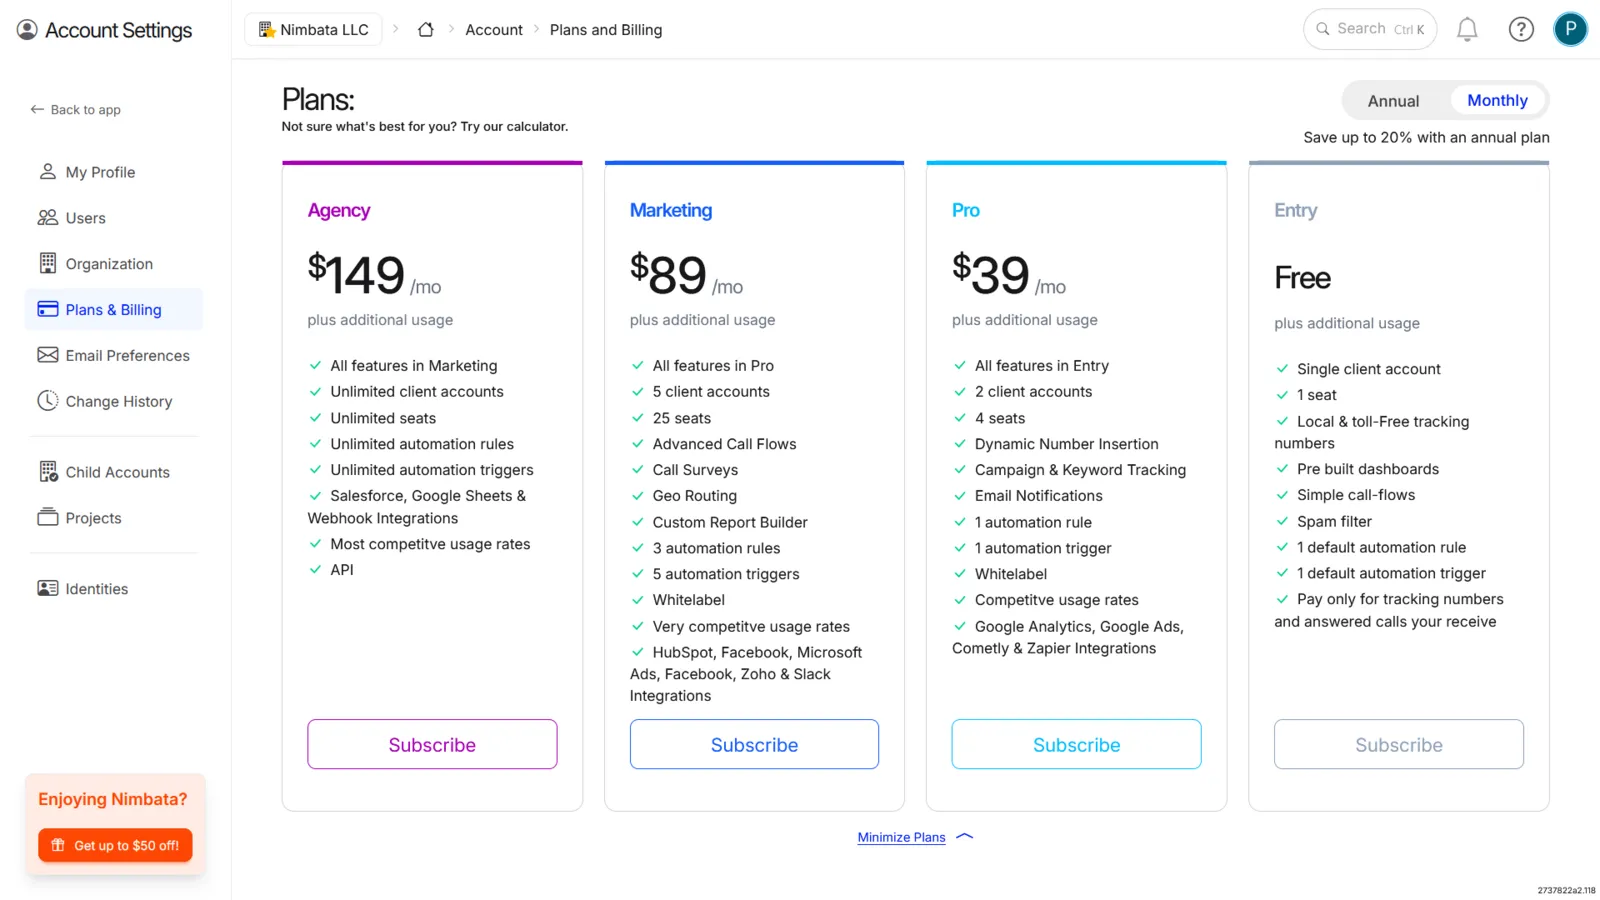Click the Account Settings header person icon
The width and height of the screenshot is (1600, 900).
point(27,30)
